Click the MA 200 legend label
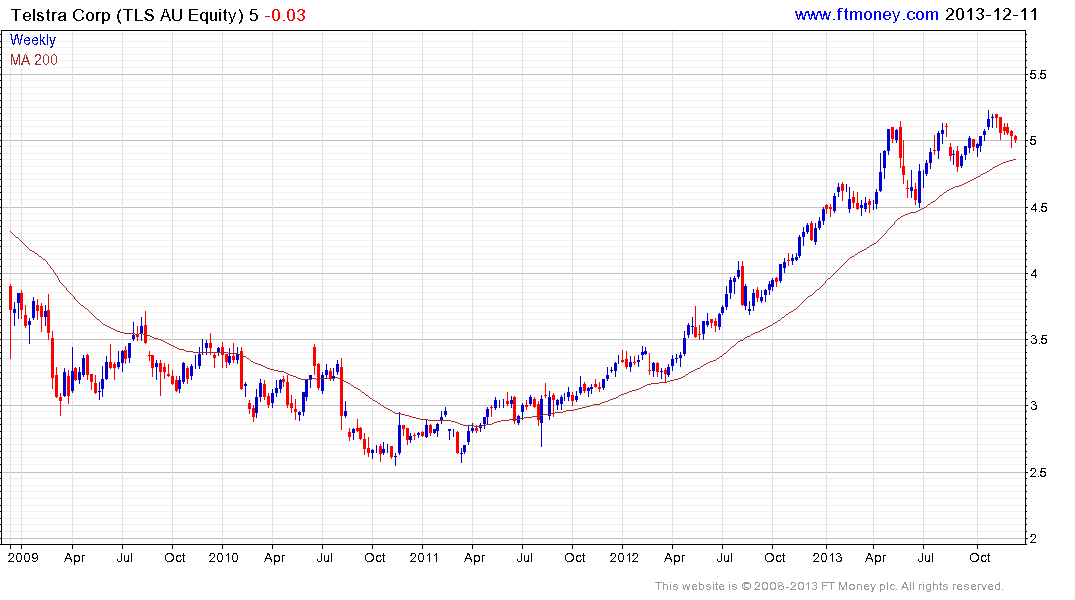 (34, 60)
